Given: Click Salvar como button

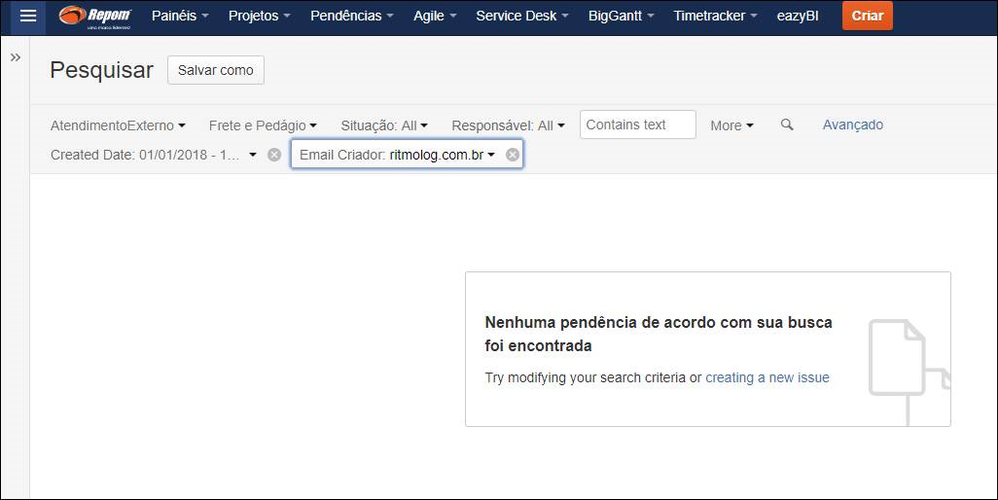Looking at the screenshot, I should 216,70.
